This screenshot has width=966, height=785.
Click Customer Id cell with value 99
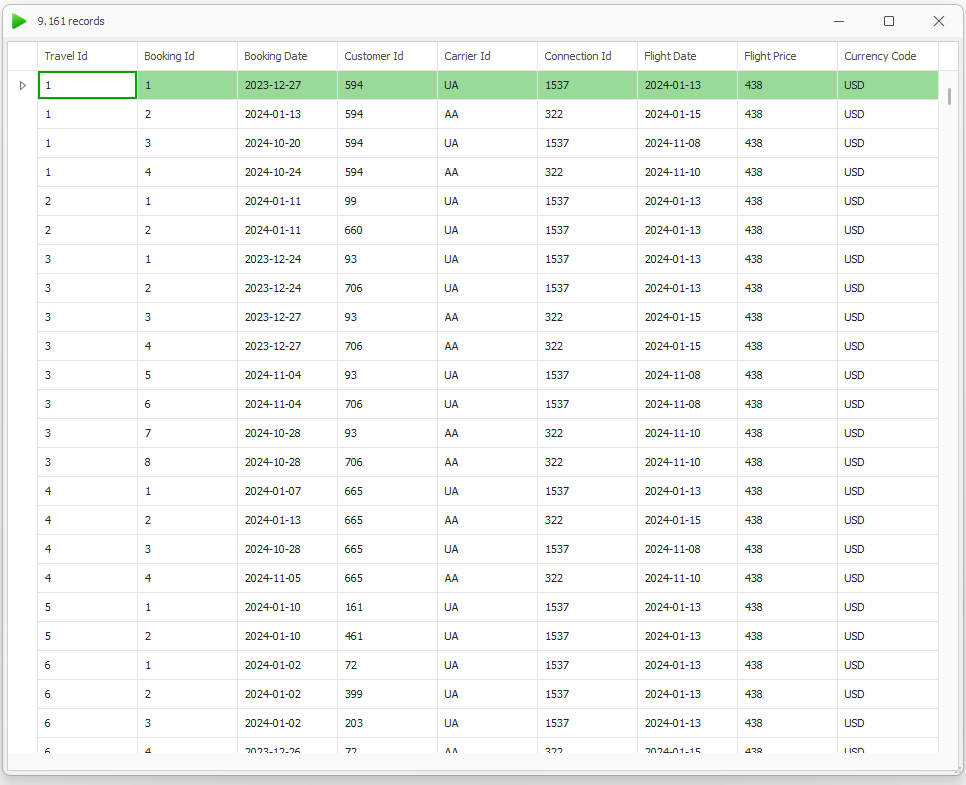387,201
